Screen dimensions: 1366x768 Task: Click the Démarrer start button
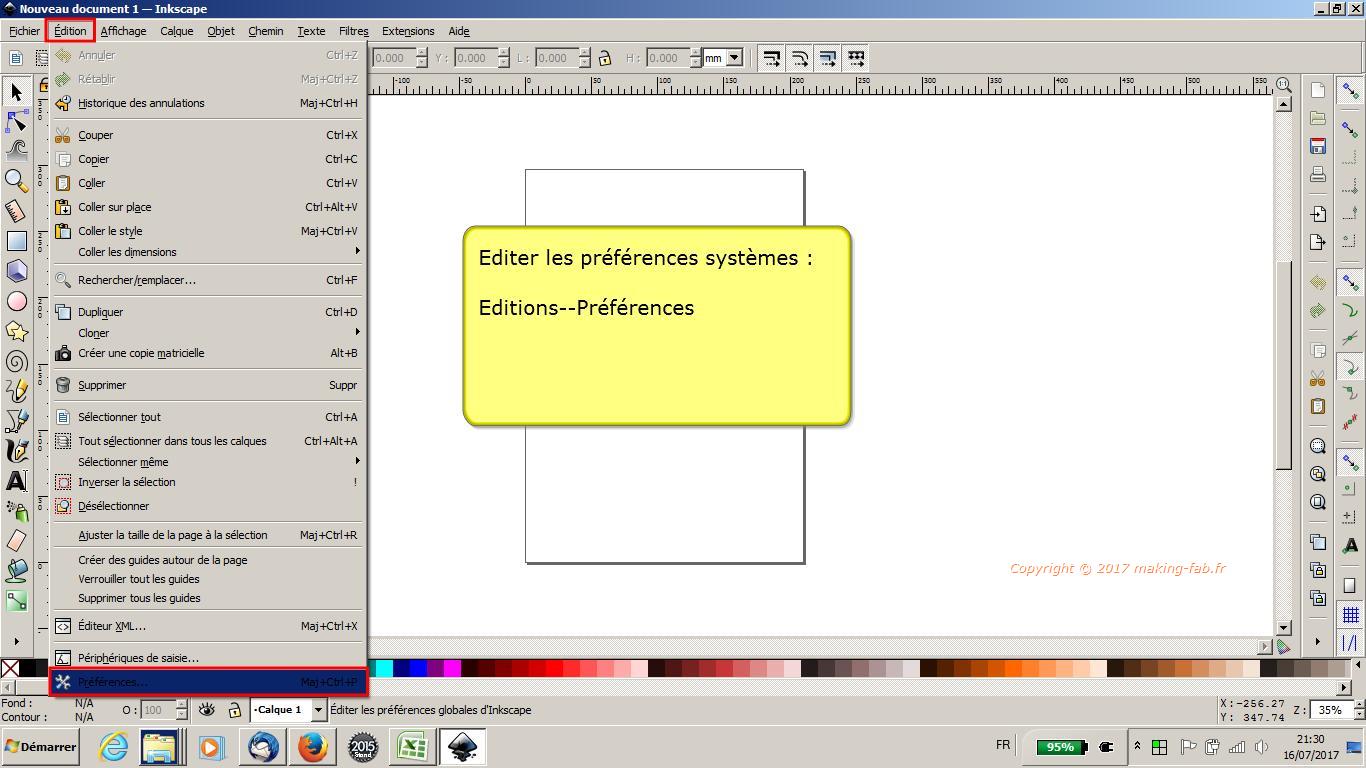(40, 747)
